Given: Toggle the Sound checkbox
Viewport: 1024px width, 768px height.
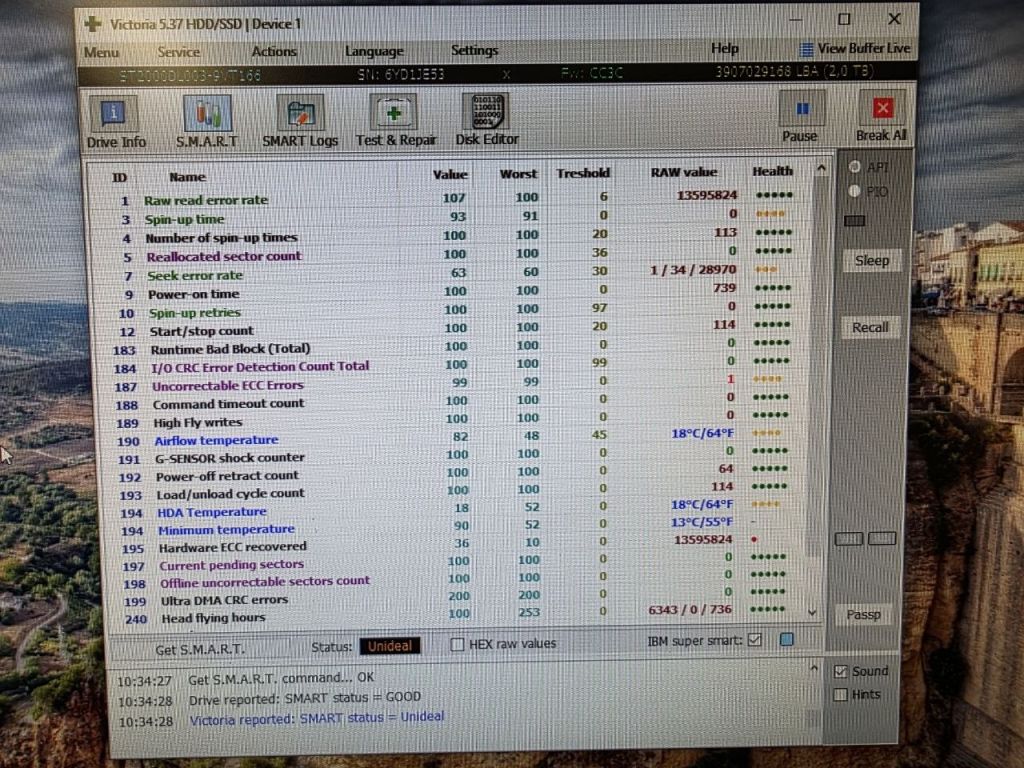Looking at the screenshot, I should pyautogui.click(x=840, y=671).
